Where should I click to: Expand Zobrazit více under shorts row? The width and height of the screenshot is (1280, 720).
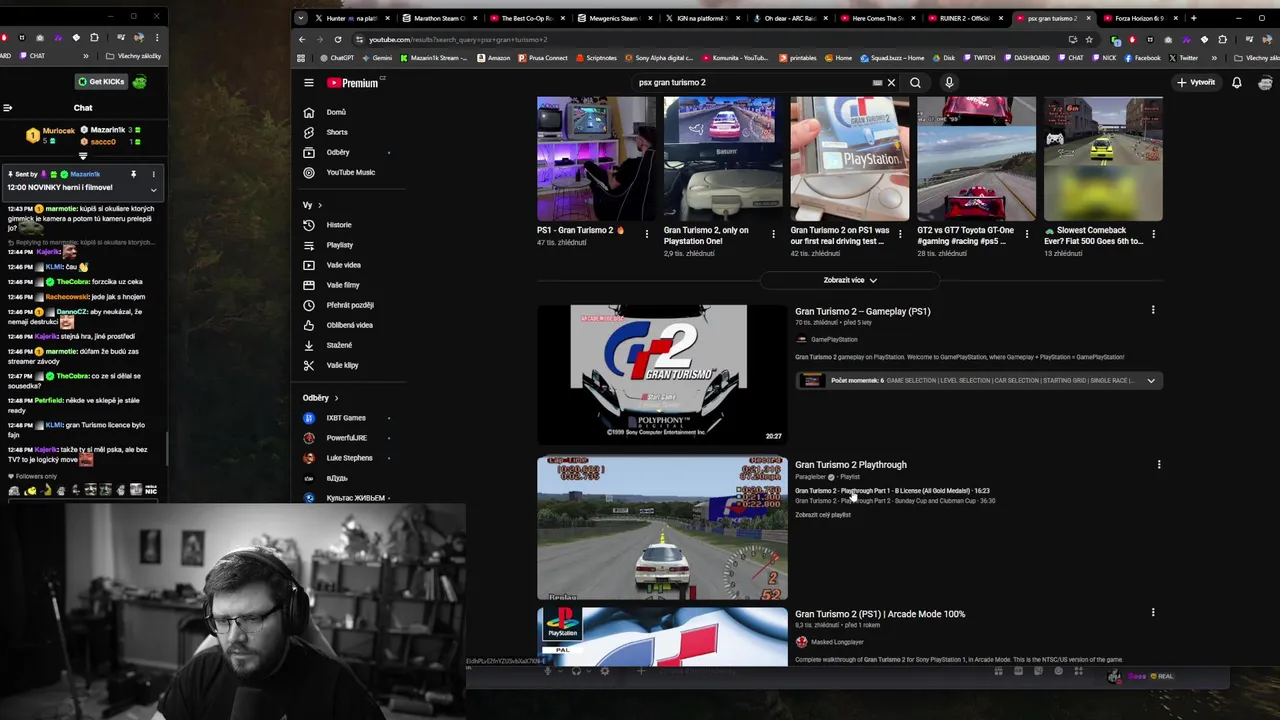coord(850,280)
